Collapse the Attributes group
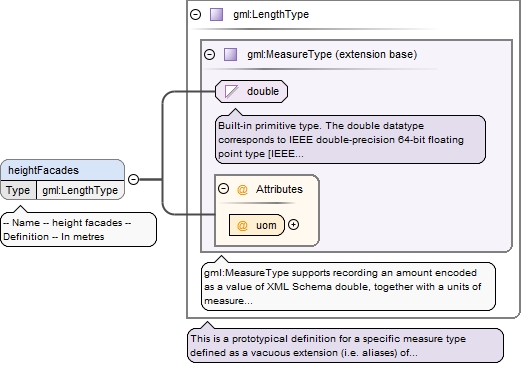Screen dimensions: 522x366 [x=223, y=189]
